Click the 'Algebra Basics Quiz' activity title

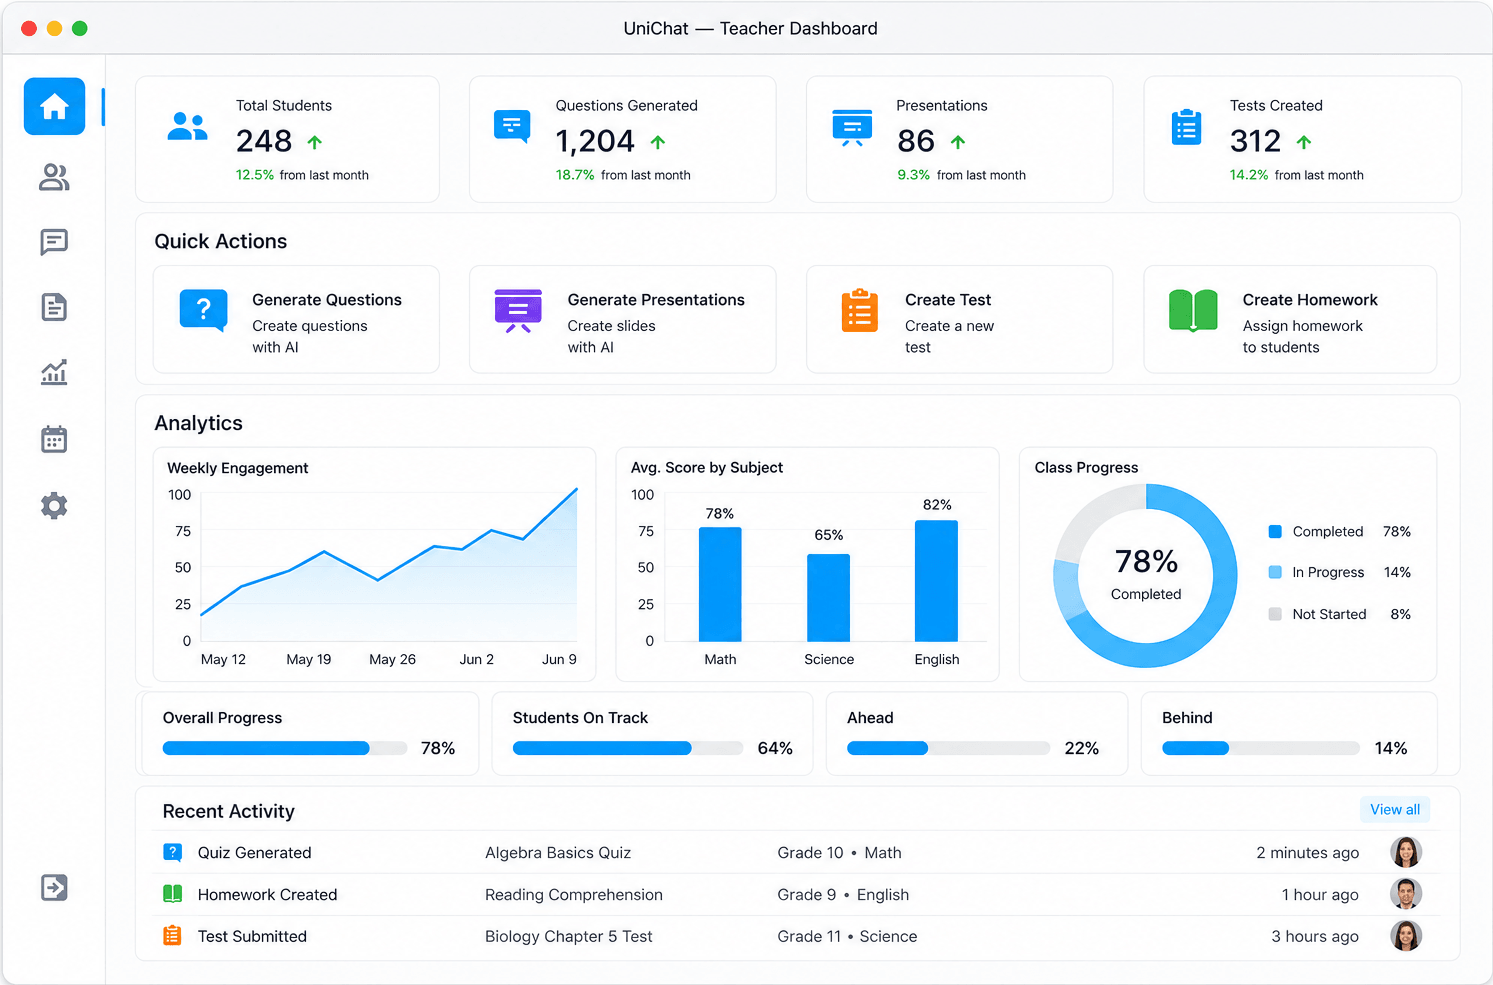click(558, 853)
